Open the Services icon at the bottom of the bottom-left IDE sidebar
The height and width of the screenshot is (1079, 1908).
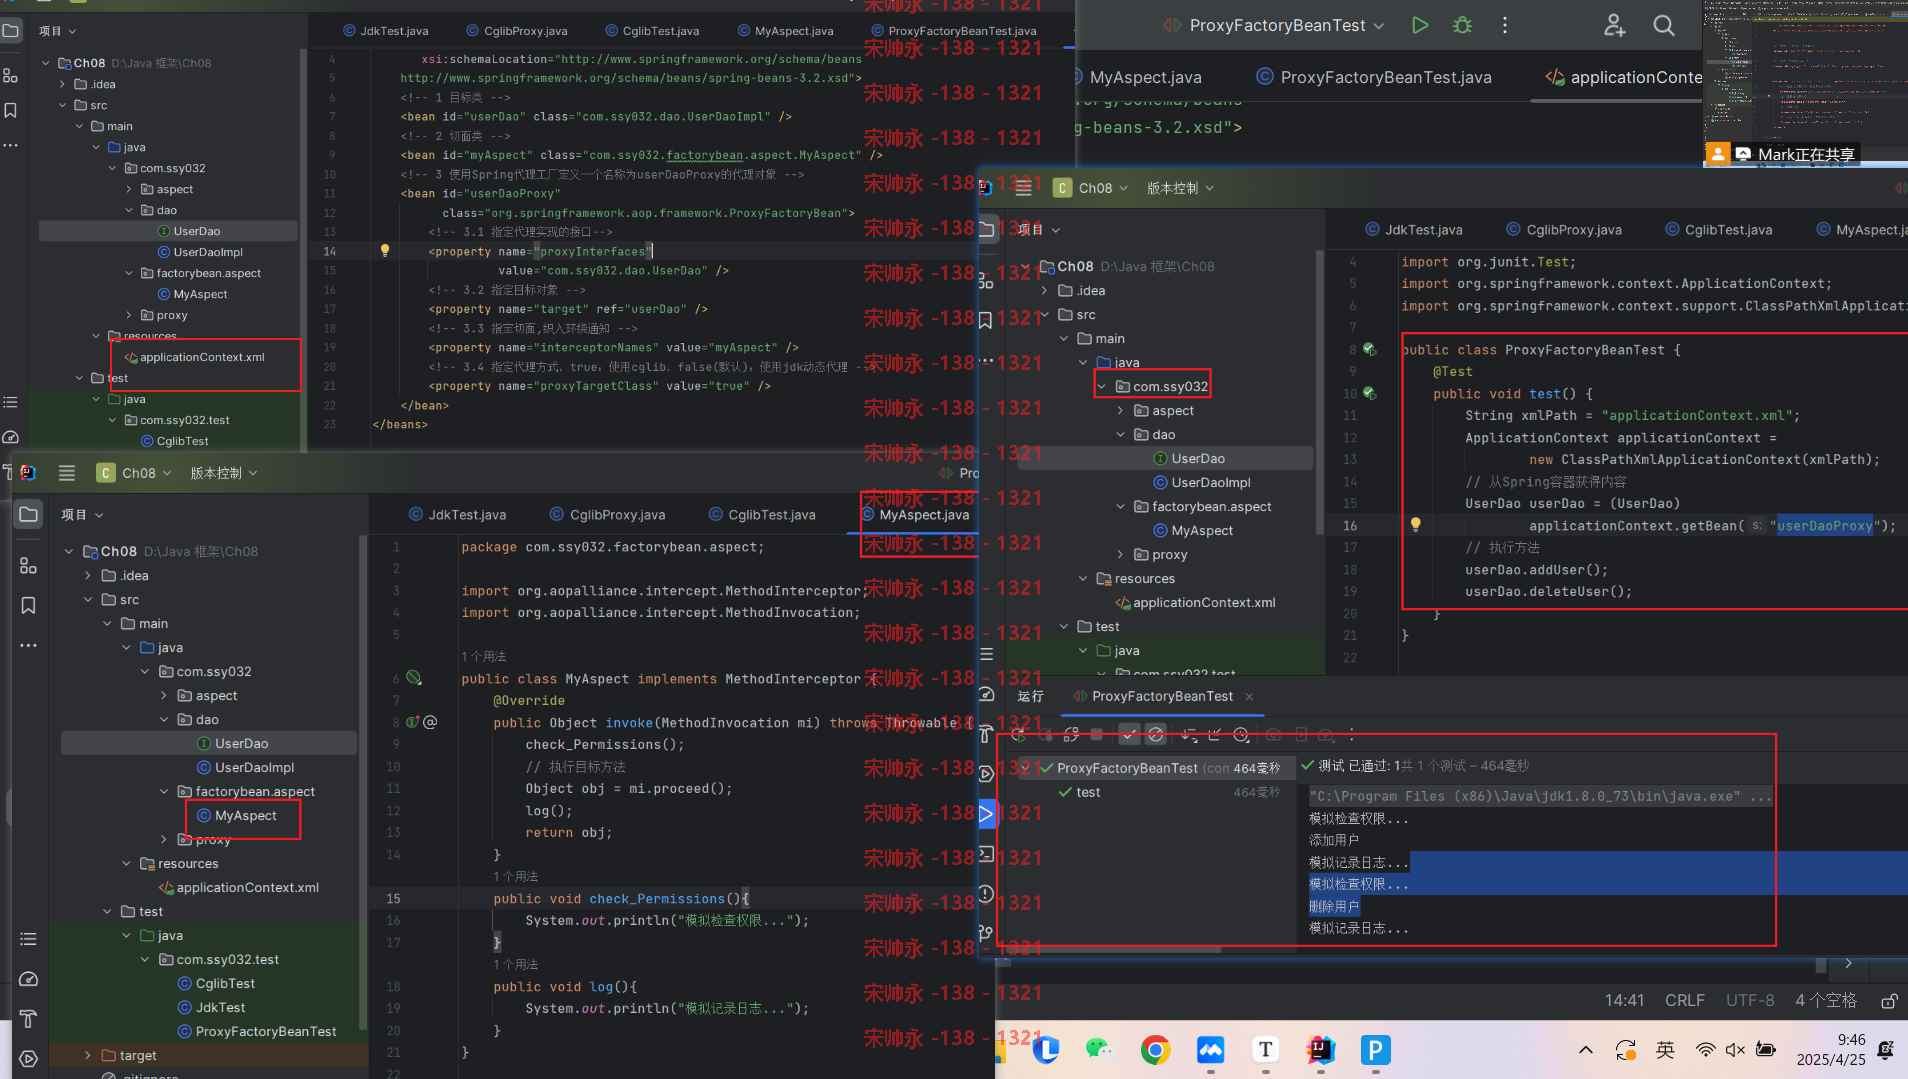pyautogui.click(x=28, y=1059)
